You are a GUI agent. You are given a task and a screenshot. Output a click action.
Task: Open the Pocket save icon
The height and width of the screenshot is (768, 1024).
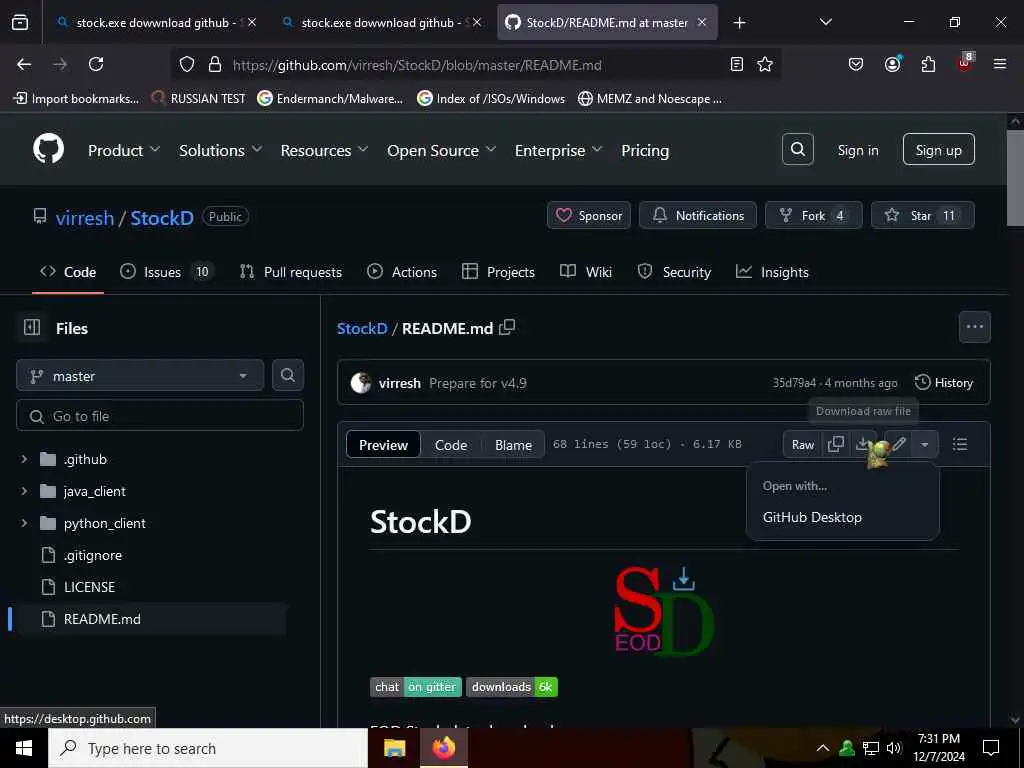pyautogui.click(x=856, y=64)
